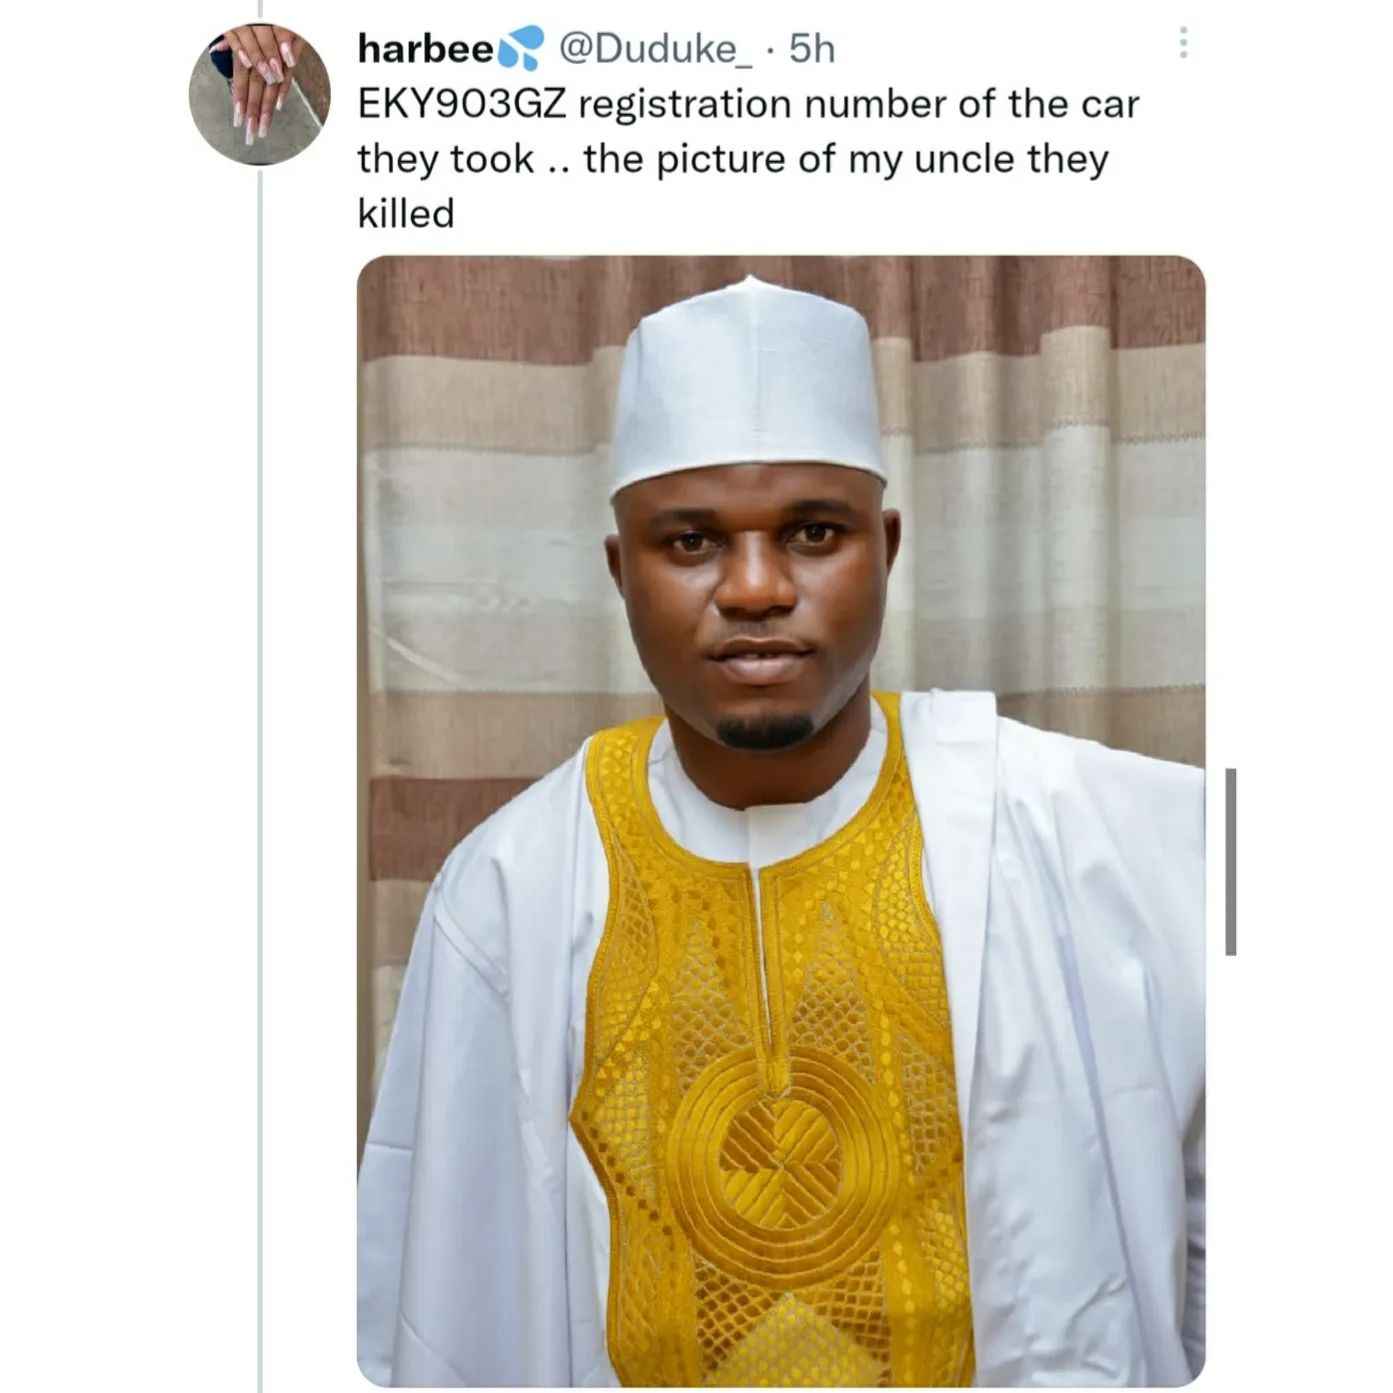Click the gray scrollbar handle beside the photo
The image size is (1393, 1393).
point(1231,861)
